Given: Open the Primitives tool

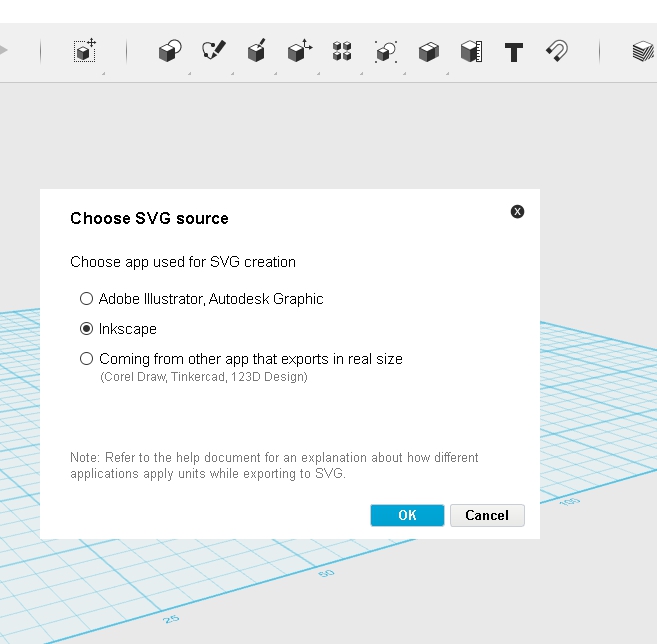Looking at the screenshot, I should (x=170, y=51).
